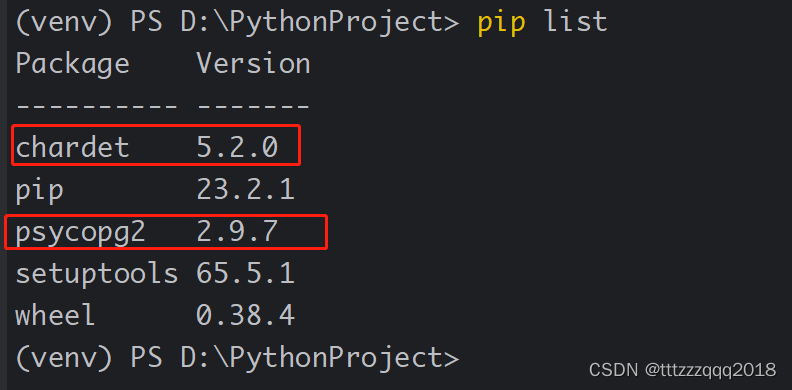
Task: Click wheel version 0.38.4
Action: coord(245,316)
